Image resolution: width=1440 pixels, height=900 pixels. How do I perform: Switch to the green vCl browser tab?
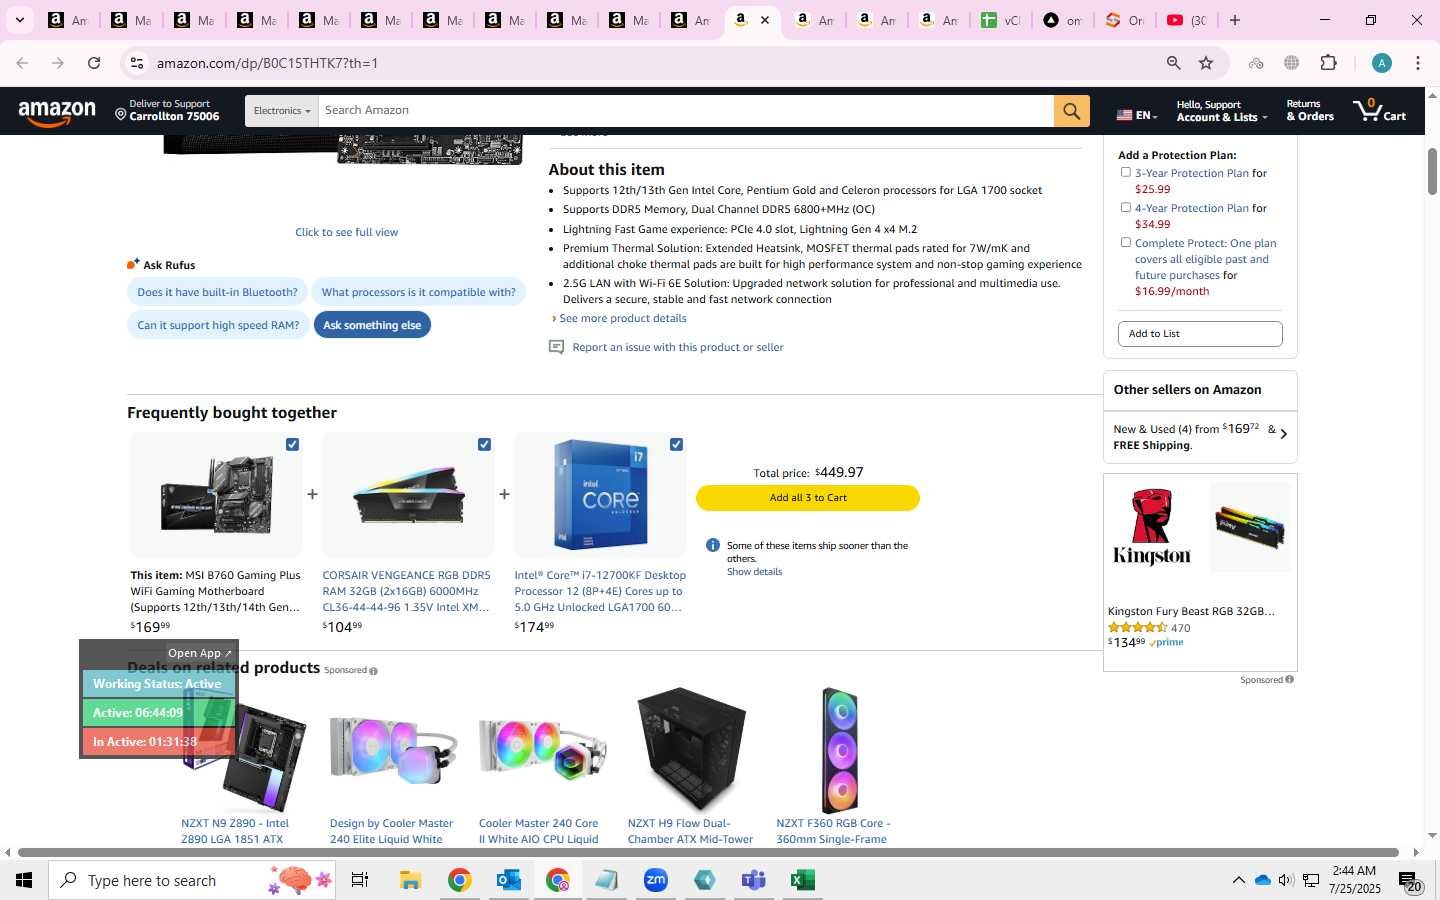pos(1000,20)
